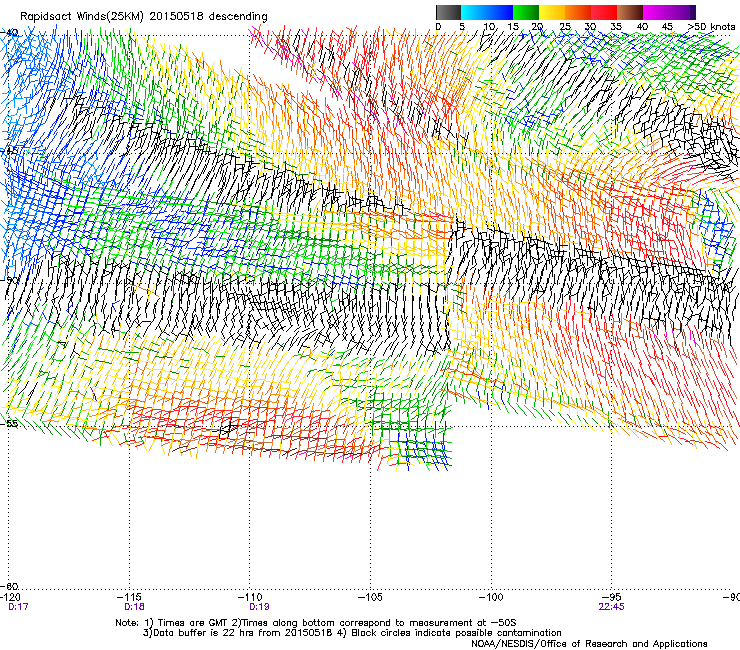Viewport: 740px width, 650px height.
Task: Click the '25' legend scale label
Action: [x=565, y=27]
